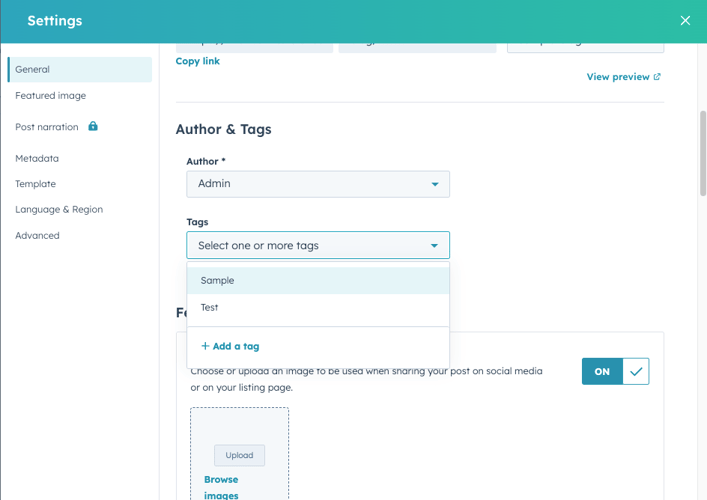Switch to the Metadata section
Image resolution: width=707 pixels, height=500 pixels.
click(x=37, y=159)
